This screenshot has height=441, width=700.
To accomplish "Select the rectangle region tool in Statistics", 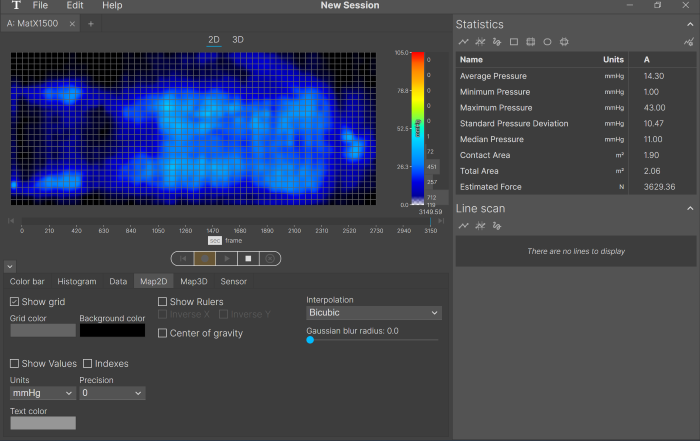I will pyautogui.click(x=514, y=42).
